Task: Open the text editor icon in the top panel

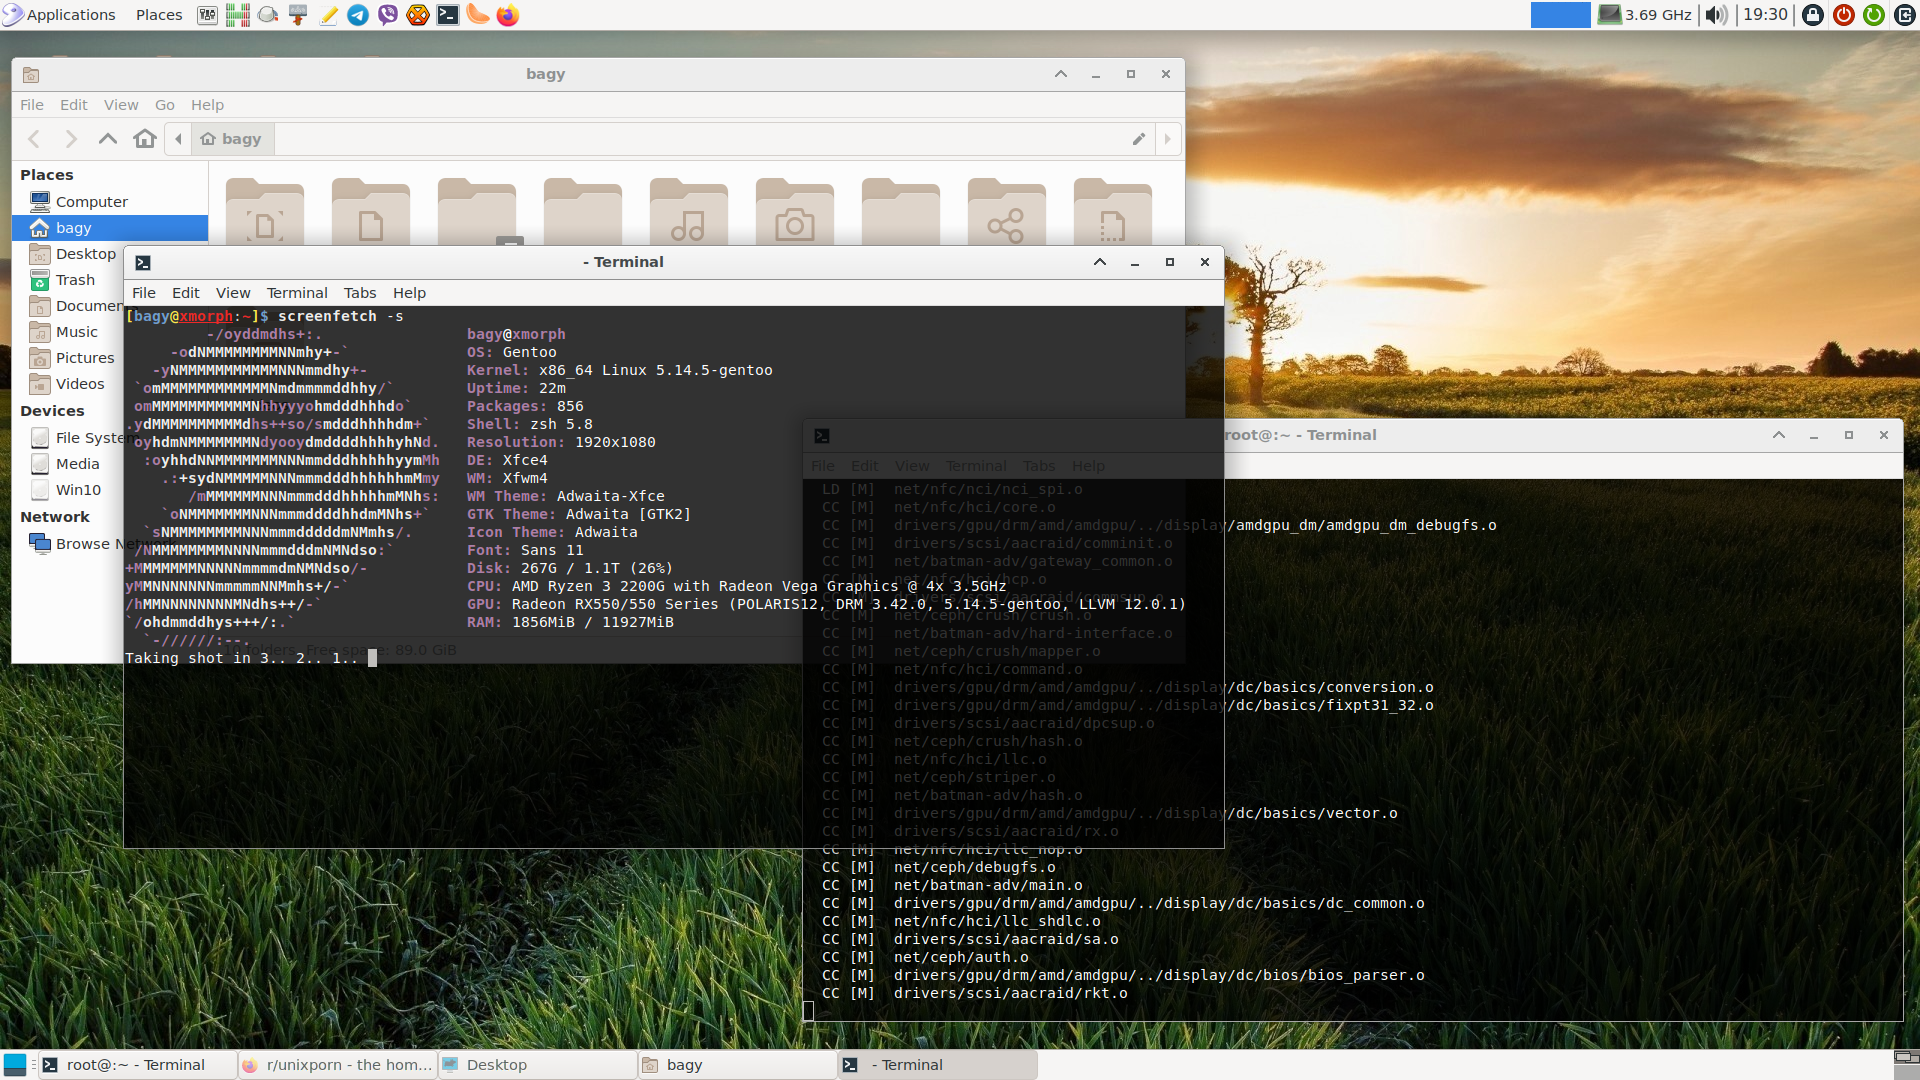Action: point(328,15)
